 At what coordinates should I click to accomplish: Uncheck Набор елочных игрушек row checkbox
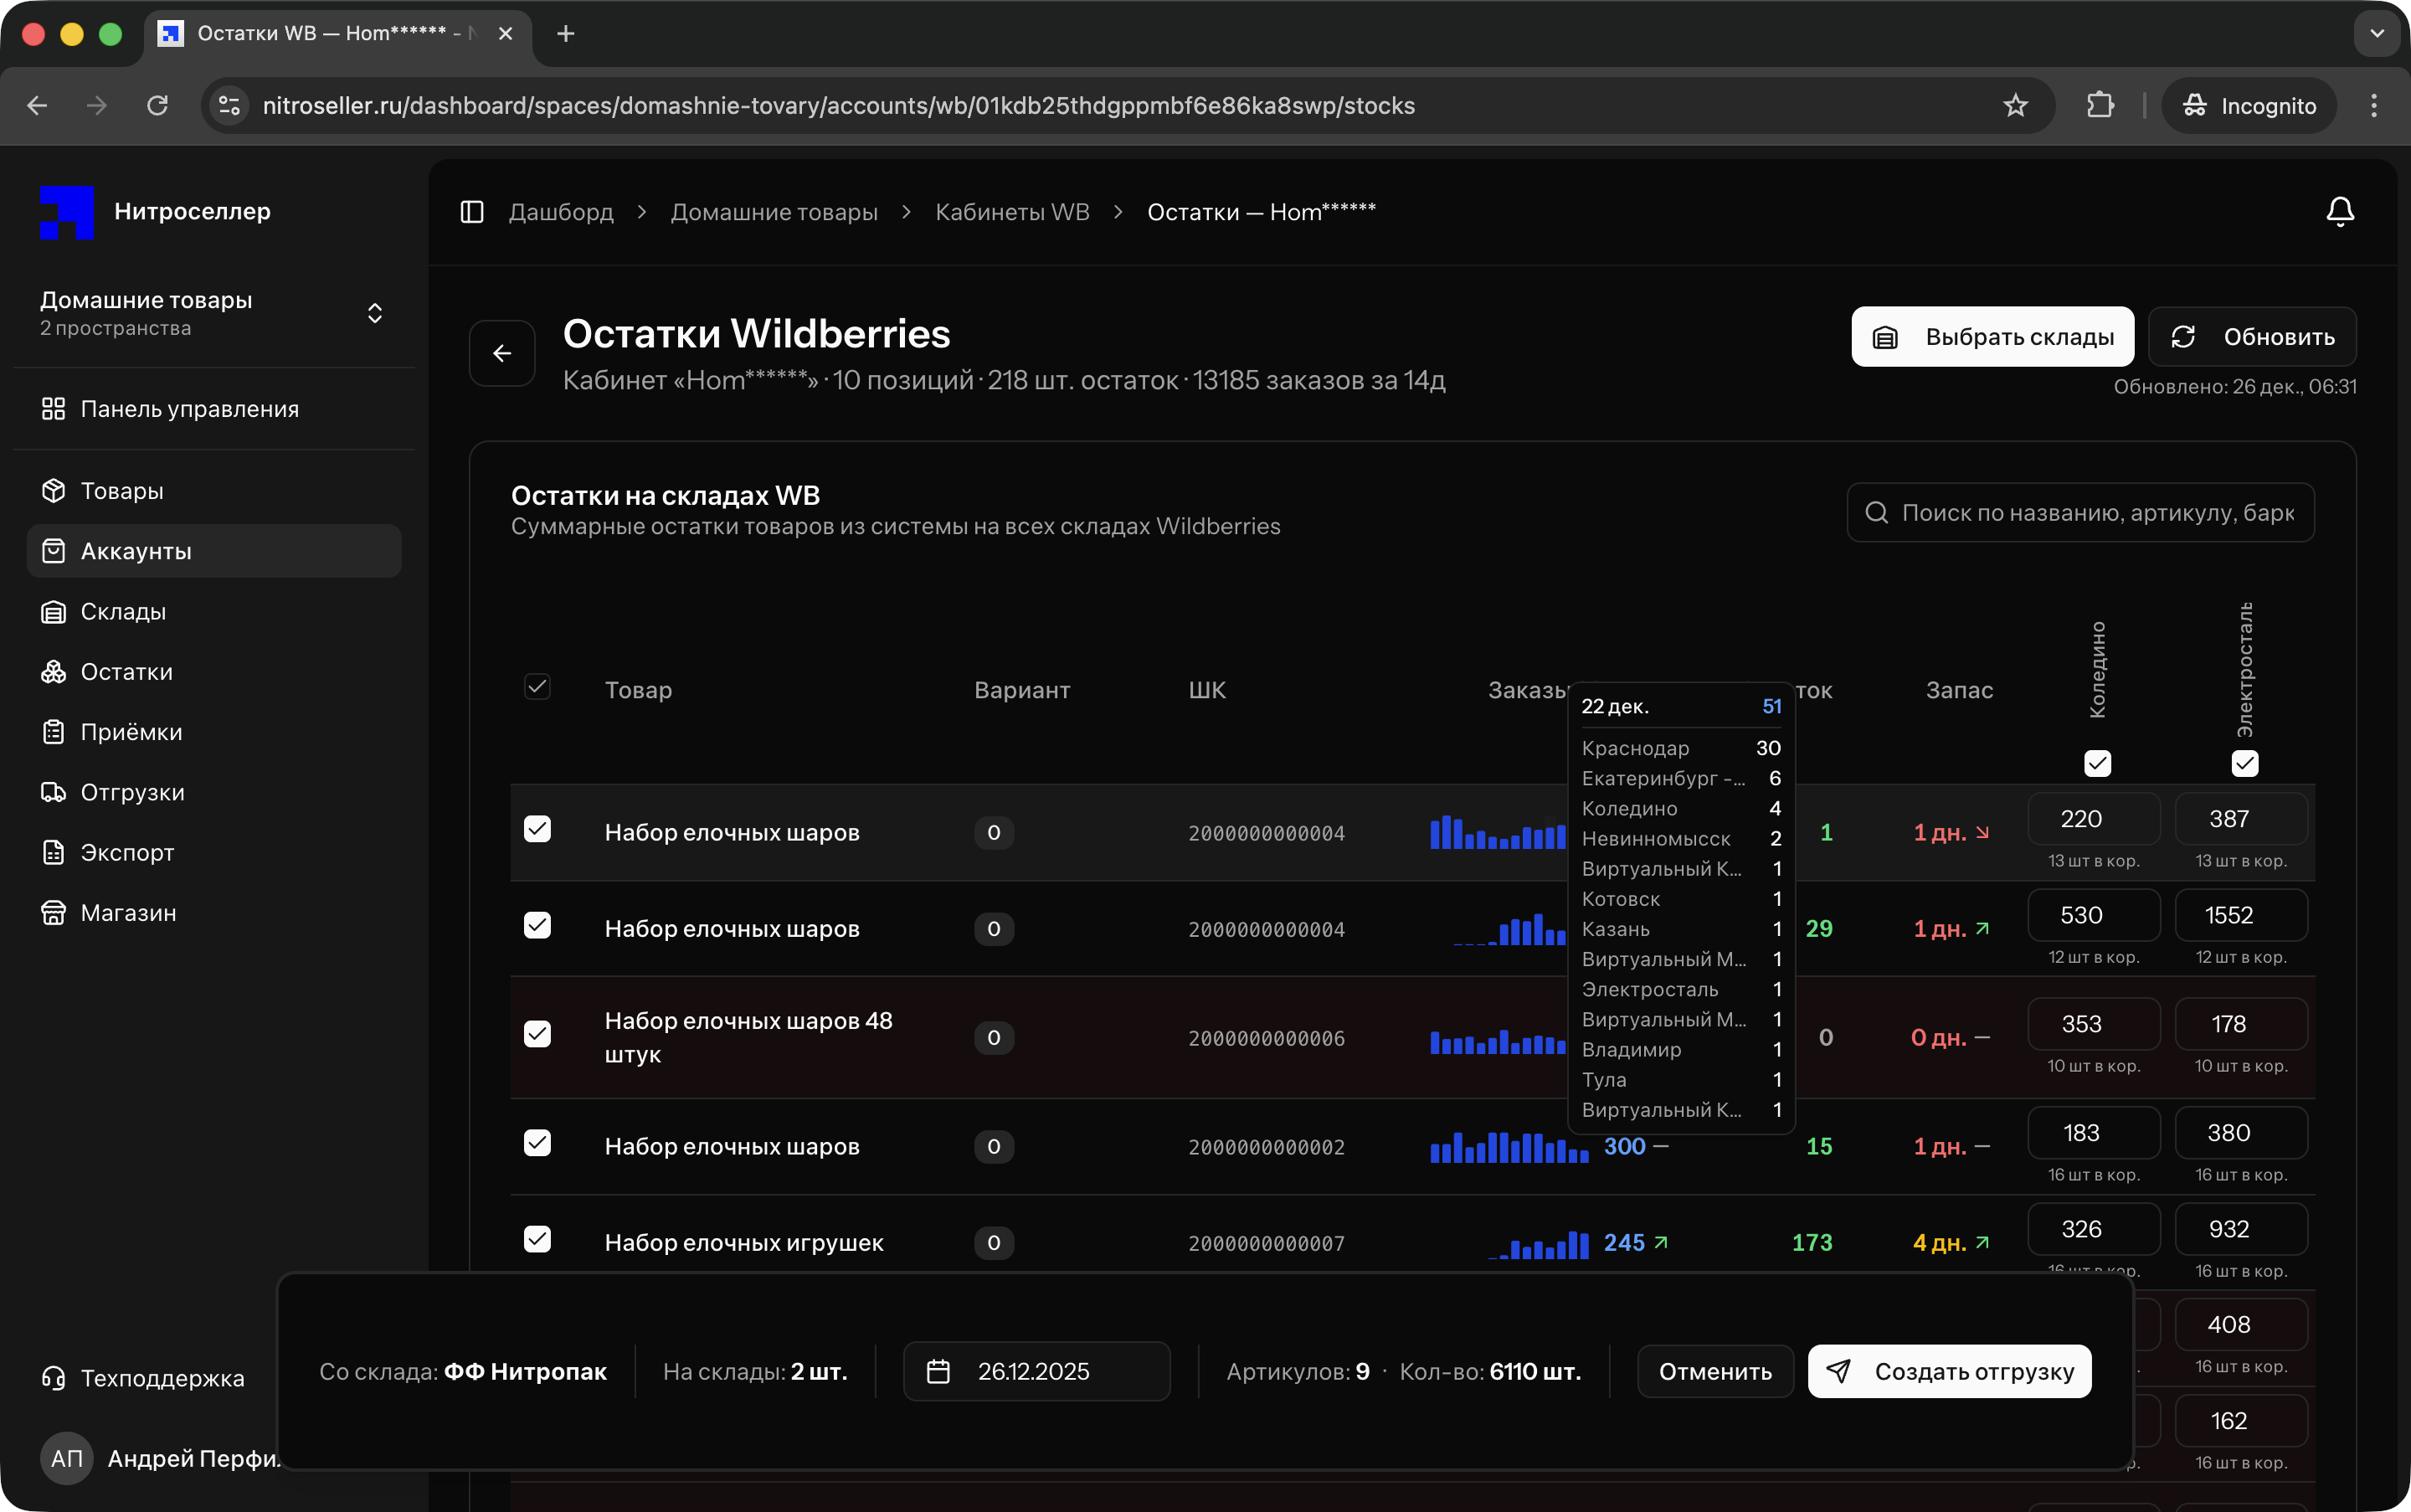point(537,1239)
